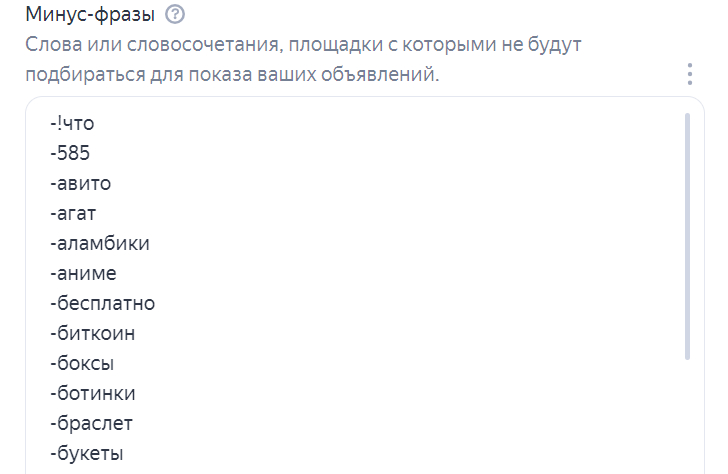The image size is (728, 474).
Task: Click the "Минус-фразы" section heading
Action: coord(89,15)
